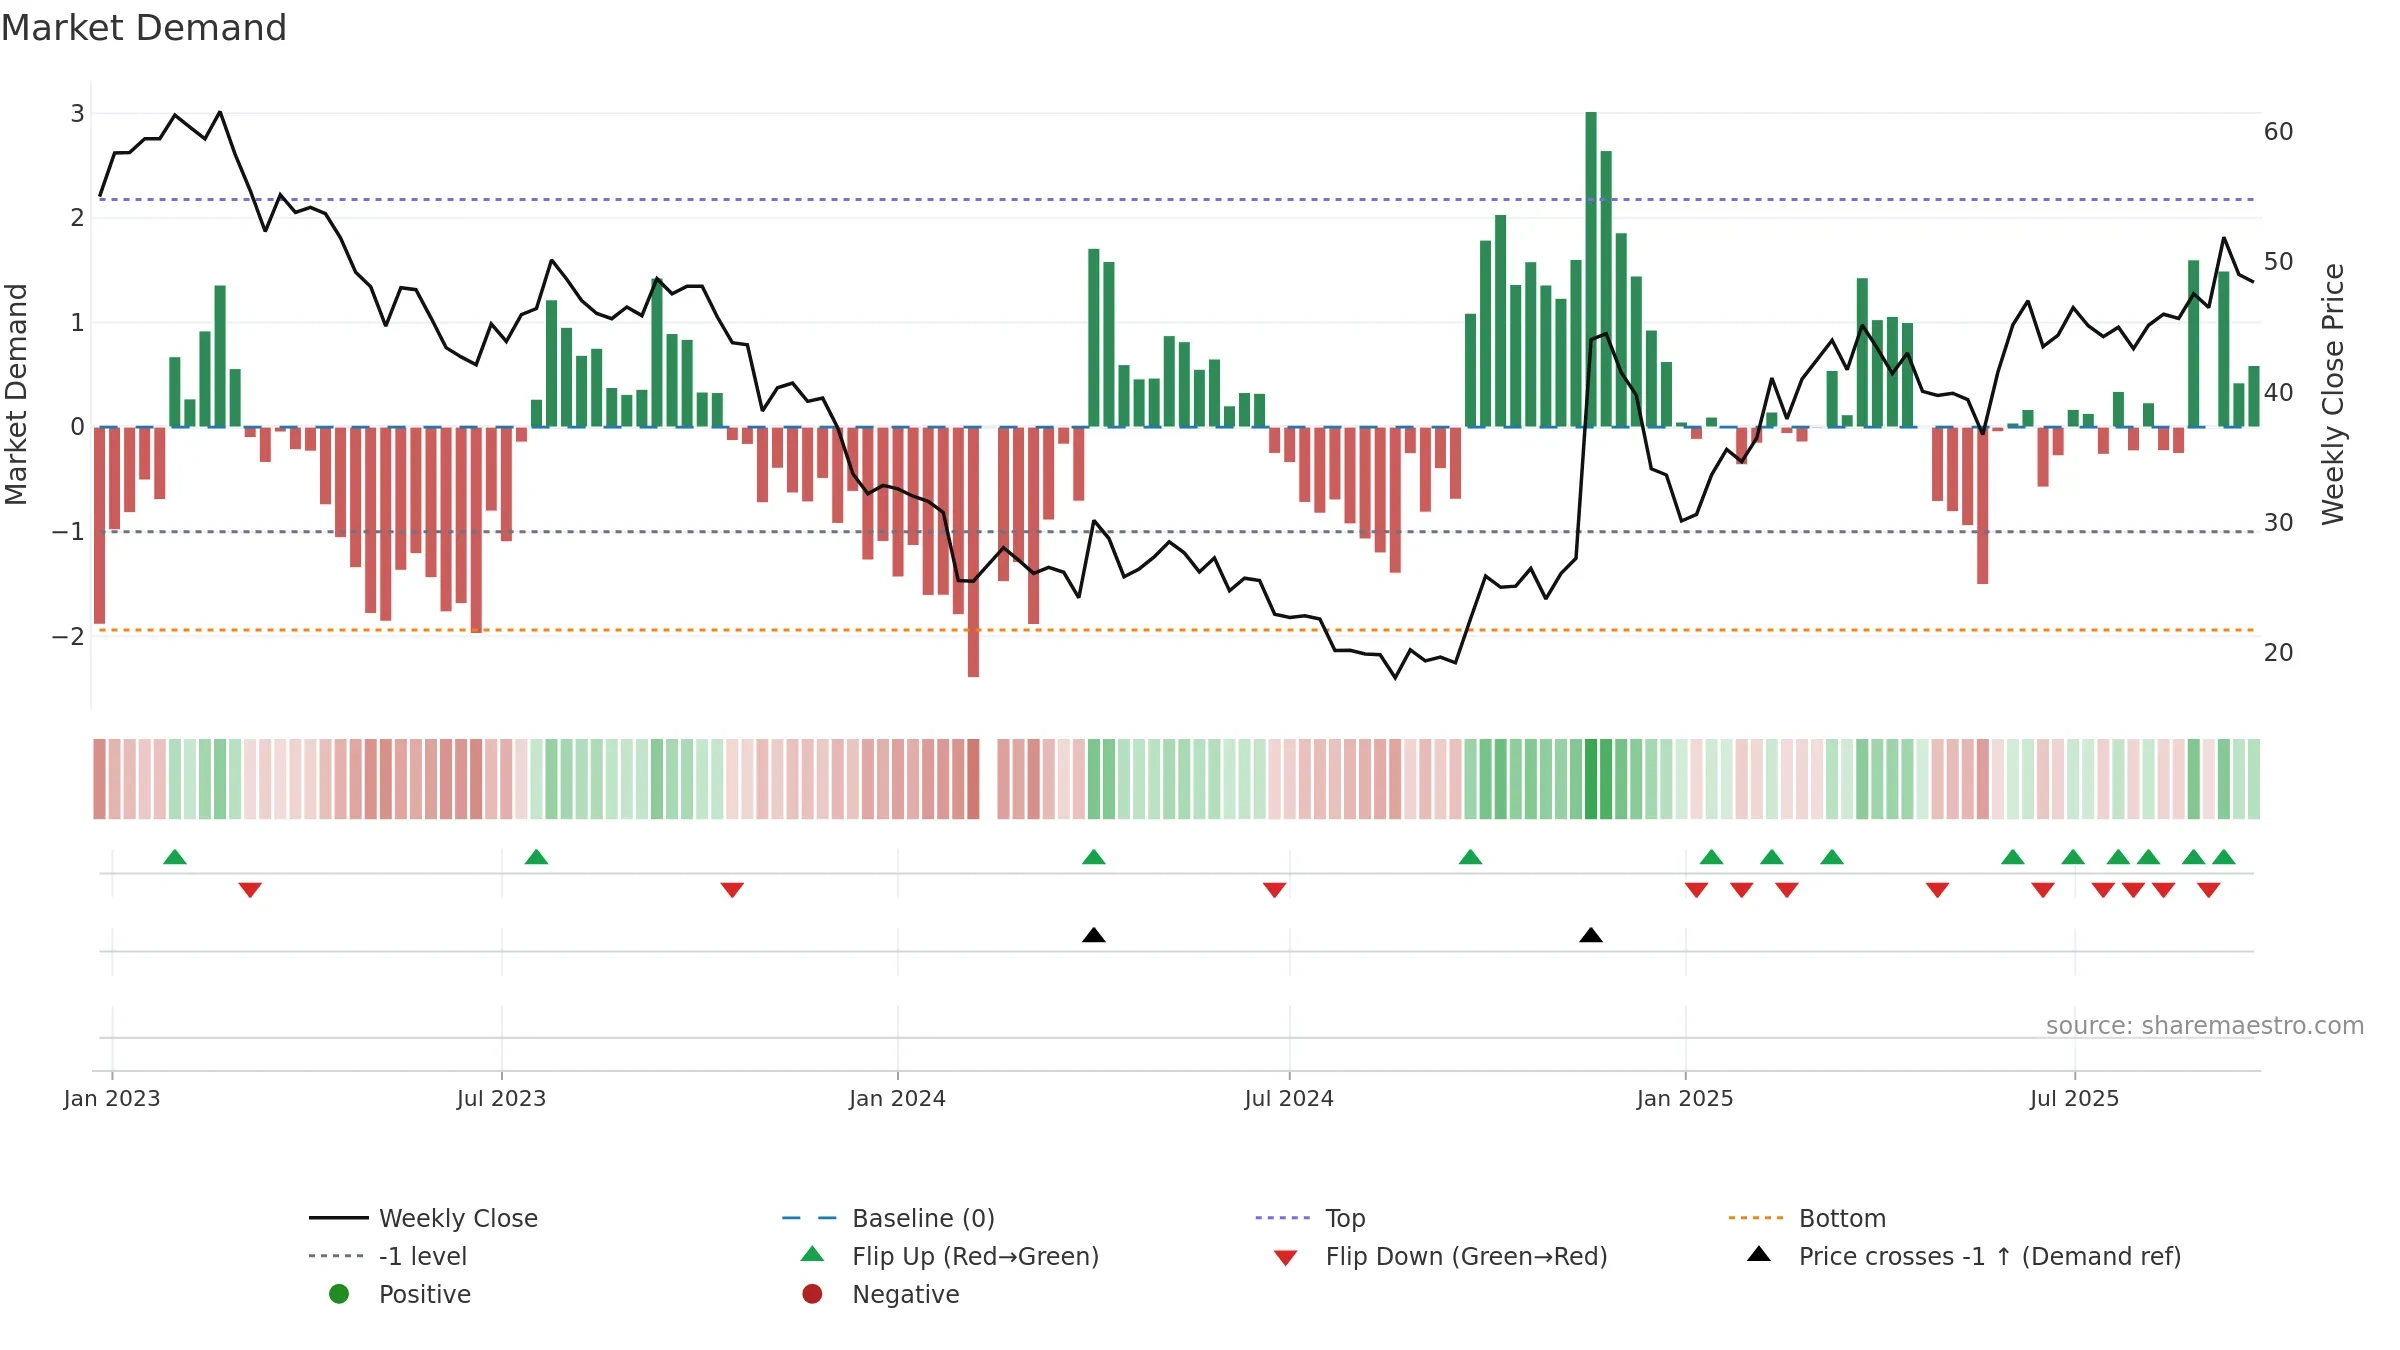
Task: Click the '60' tick on the price axis
Action: click(2279, 132)
